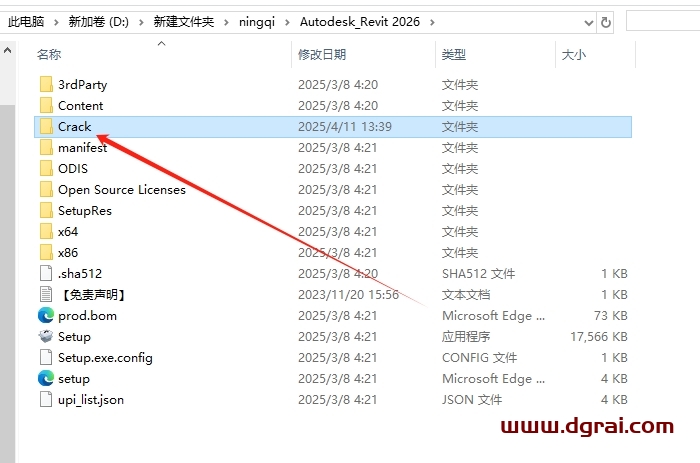
Task: Open the 3rdParty folder icon
Action: (x=46, y=84)
